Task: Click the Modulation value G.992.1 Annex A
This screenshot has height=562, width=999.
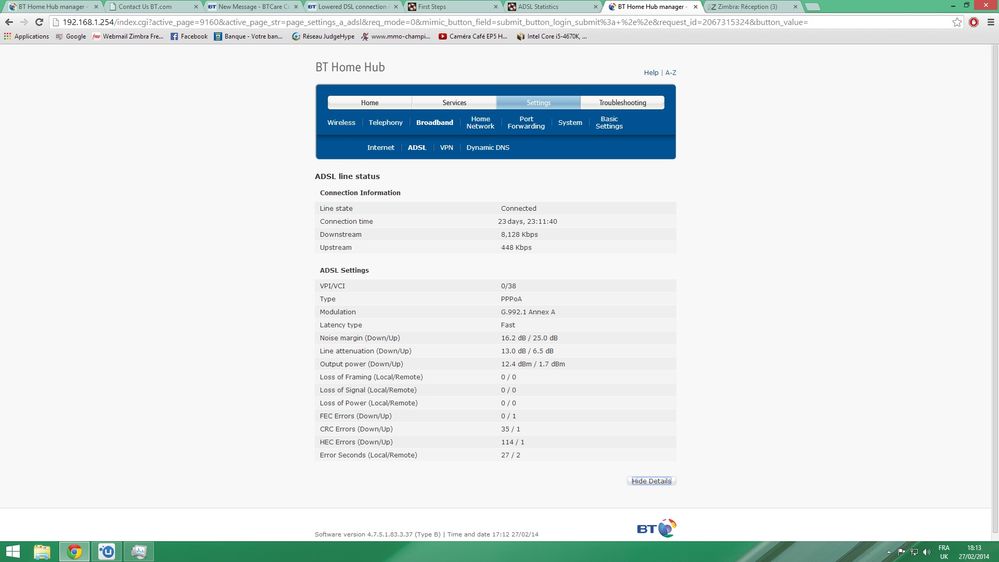Action: pyautogui.click(x=528, y=312)
